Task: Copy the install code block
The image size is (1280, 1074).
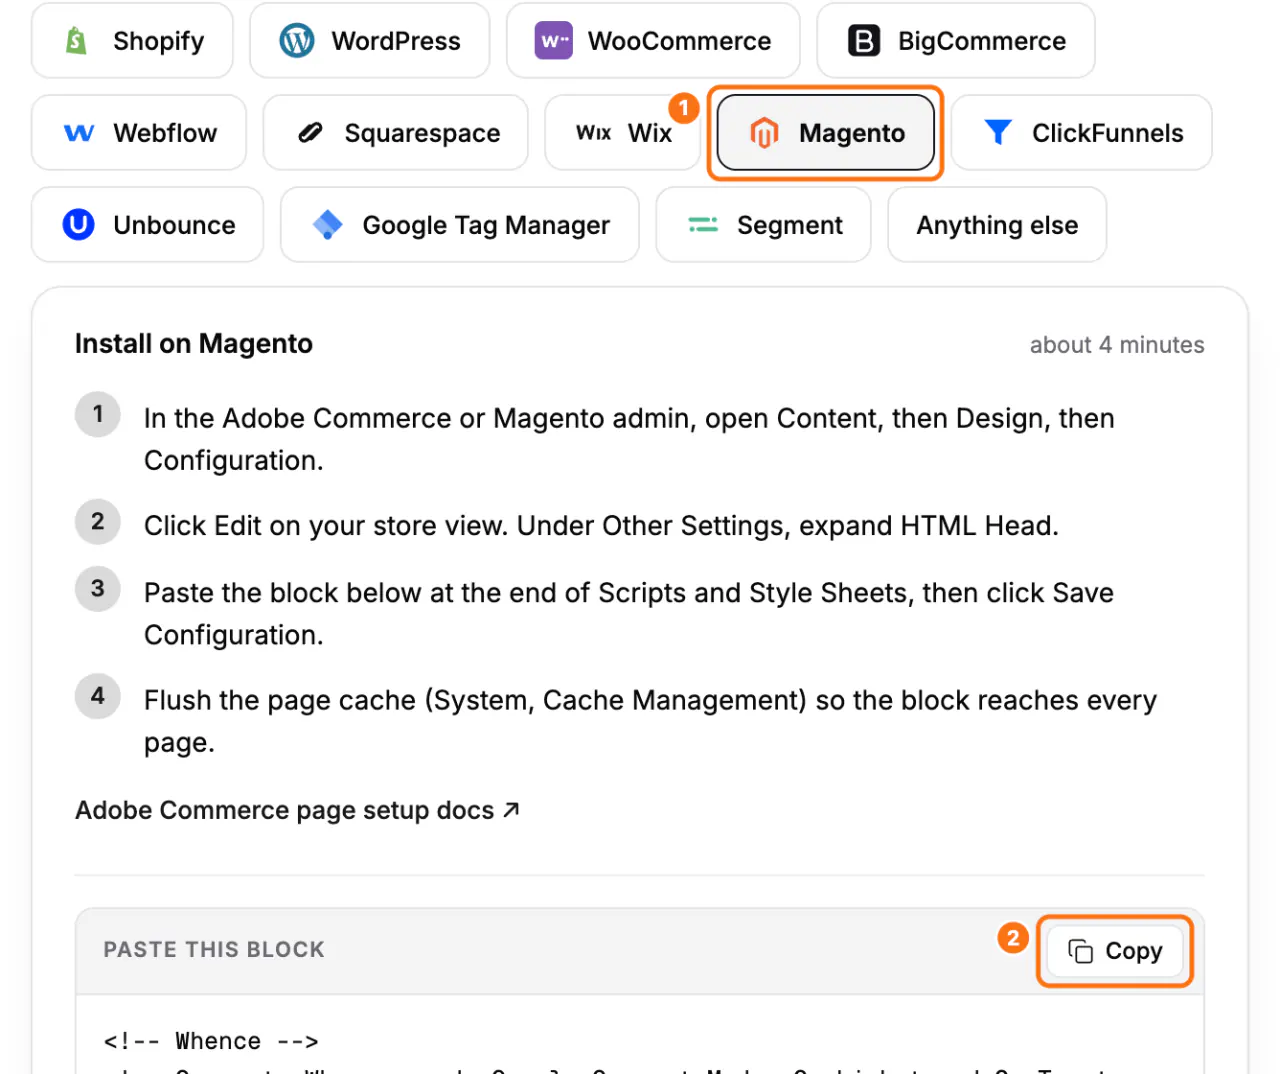Action: pyautogui.click(x=1115, y=951)
